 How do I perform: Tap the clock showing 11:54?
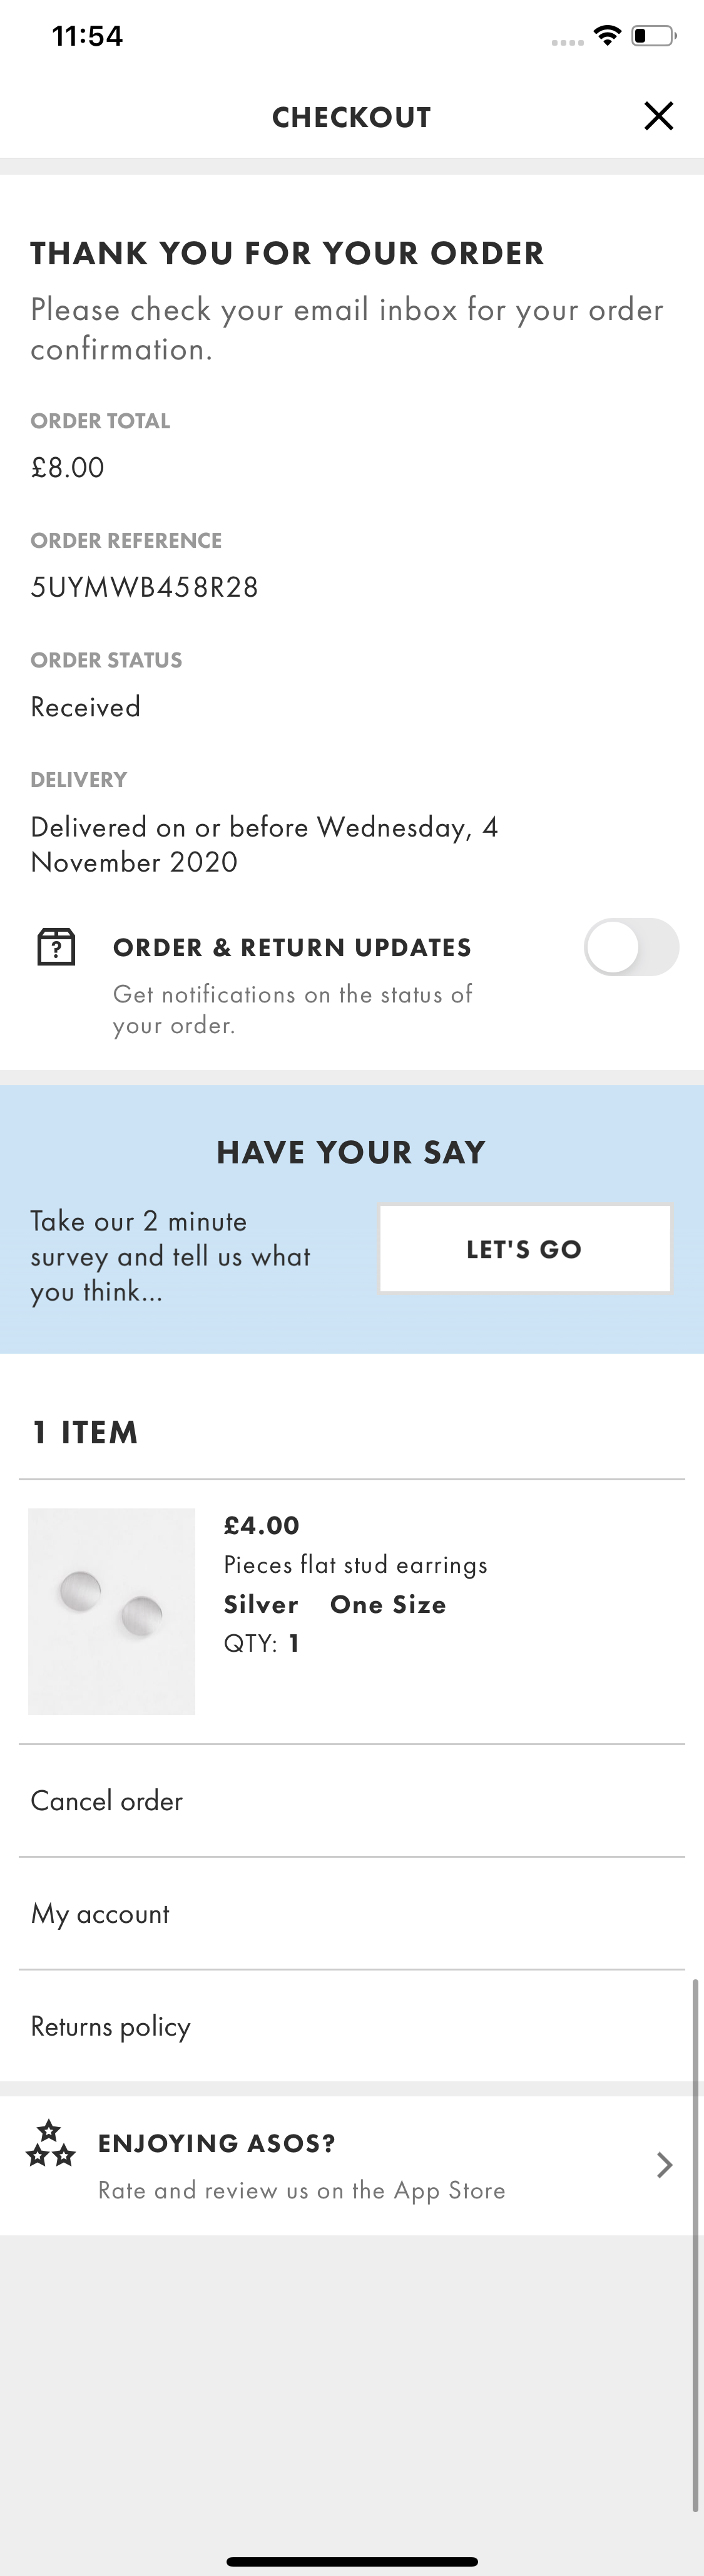88,35
